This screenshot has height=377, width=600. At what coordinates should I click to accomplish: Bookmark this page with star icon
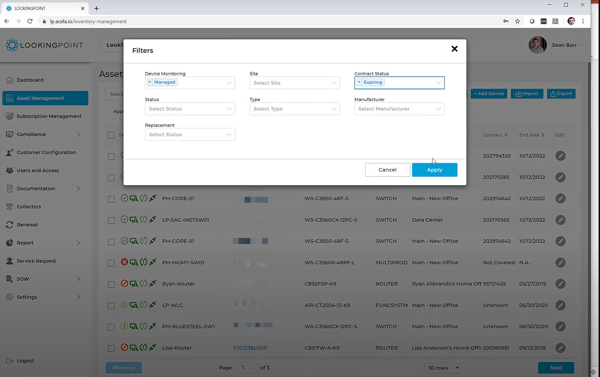click(517, 21)
